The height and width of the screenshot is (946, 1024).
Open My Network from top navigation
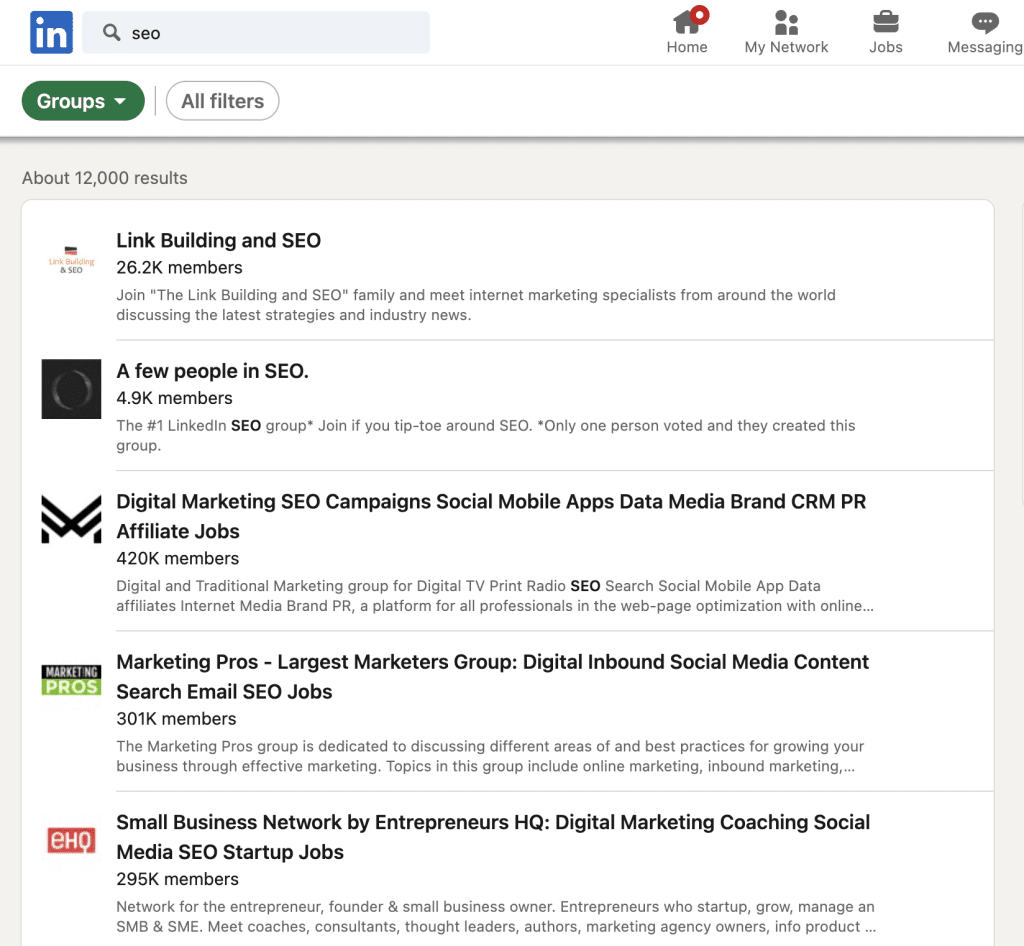coord(786,31)
